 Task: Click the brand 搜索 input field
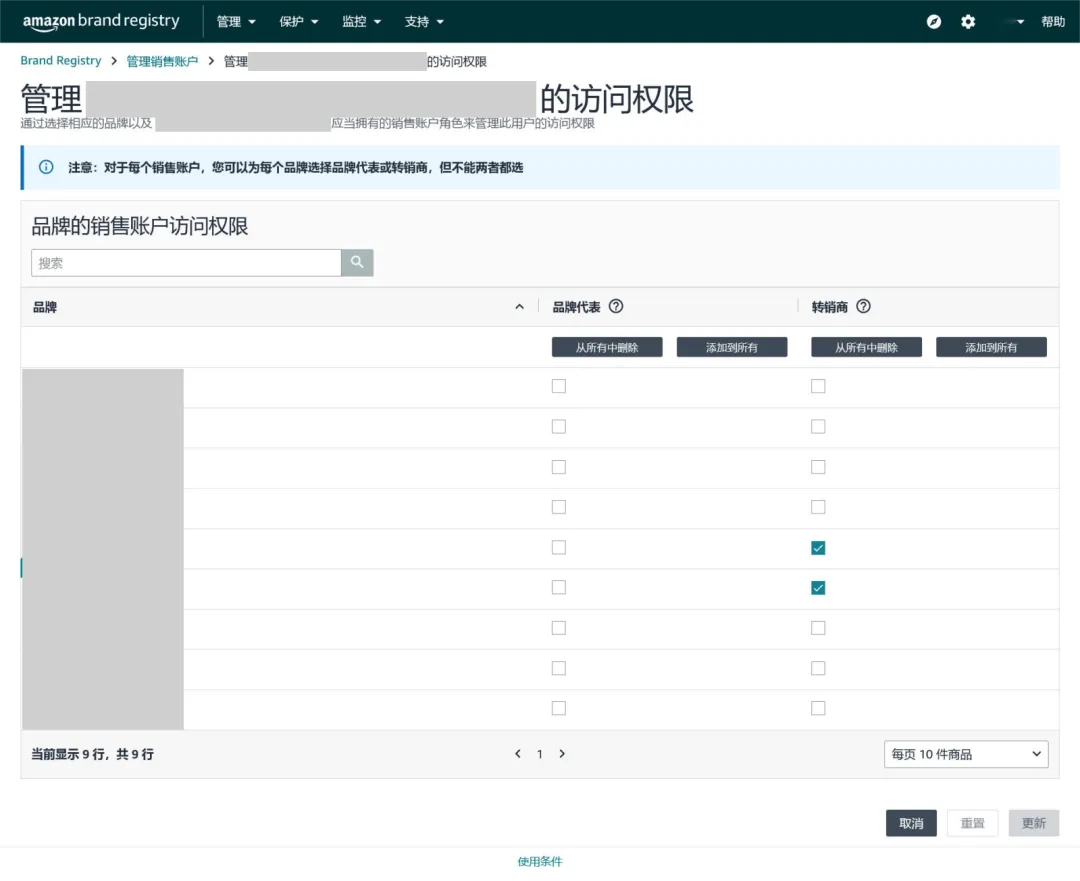[x=186, y=263]
